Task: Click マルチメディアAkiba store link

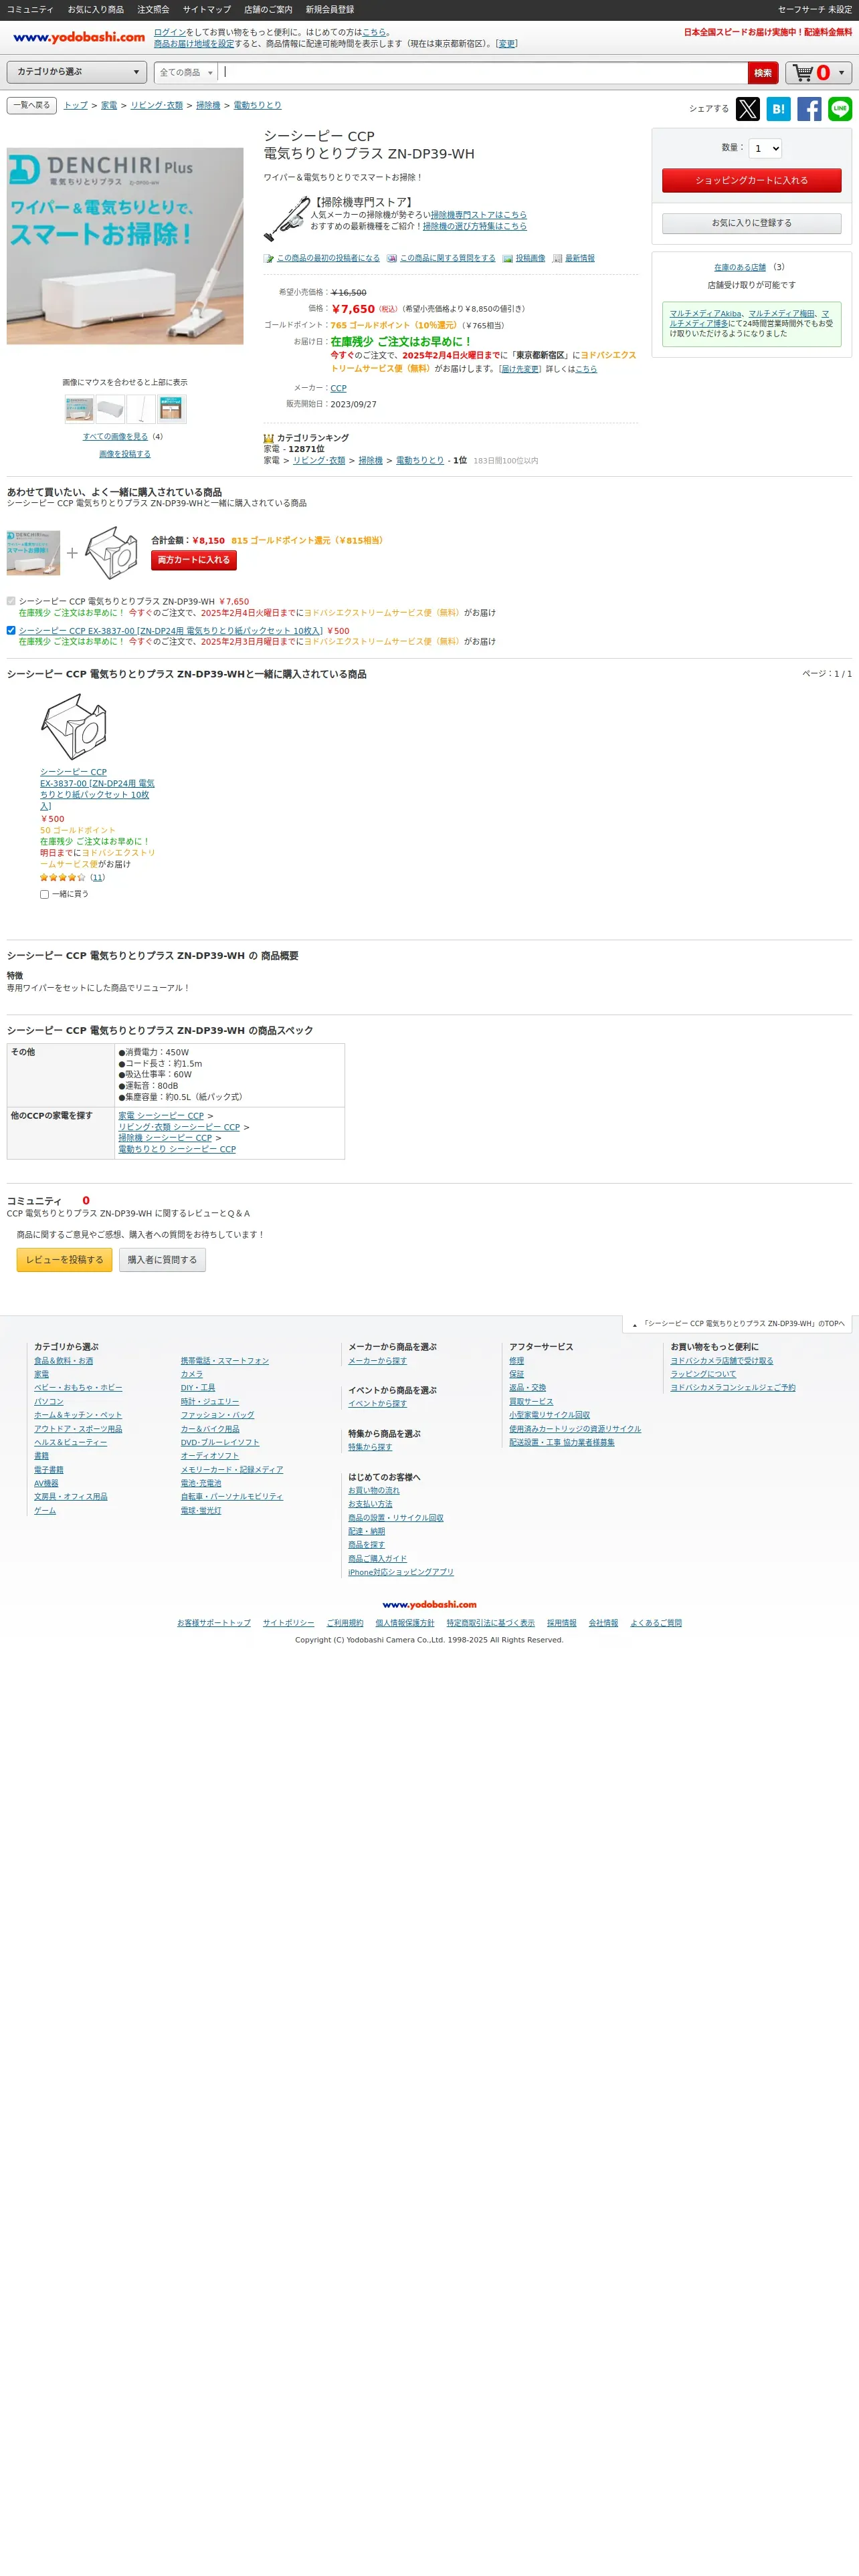Action: click(705, 314)
